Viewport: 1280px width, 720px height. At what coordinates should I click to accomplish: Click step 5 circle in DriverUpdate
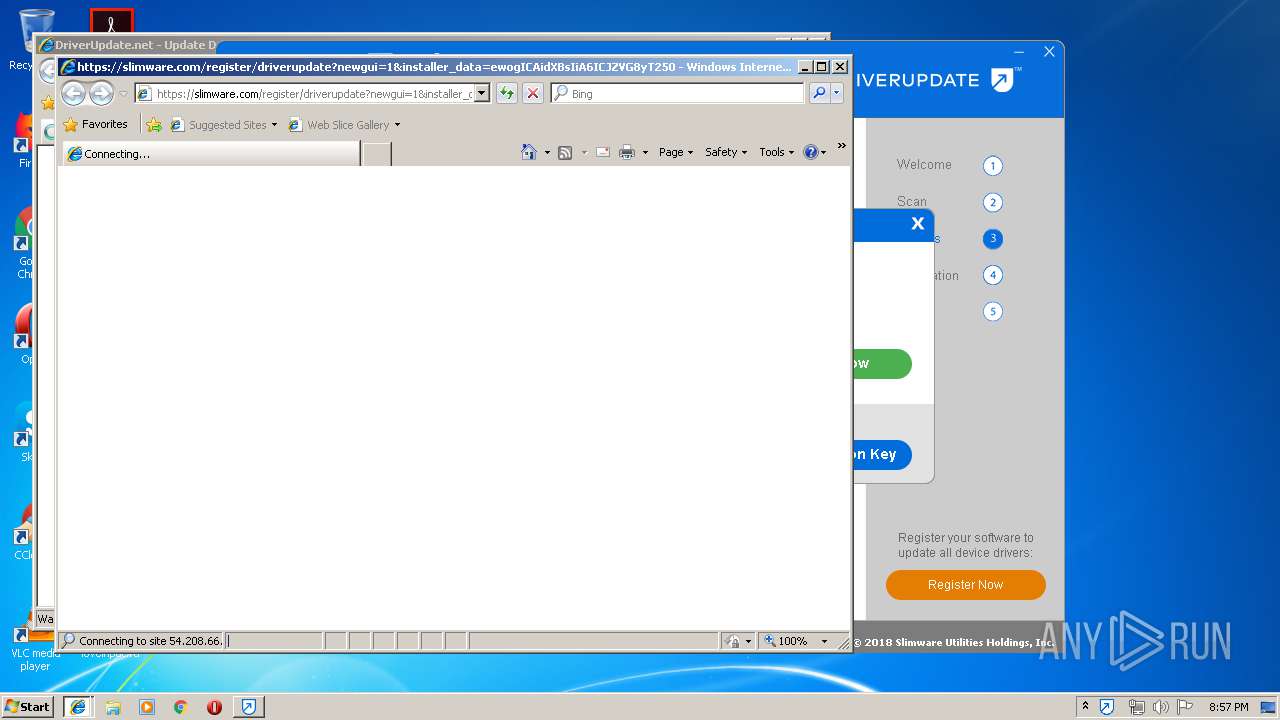coord(992,311)
